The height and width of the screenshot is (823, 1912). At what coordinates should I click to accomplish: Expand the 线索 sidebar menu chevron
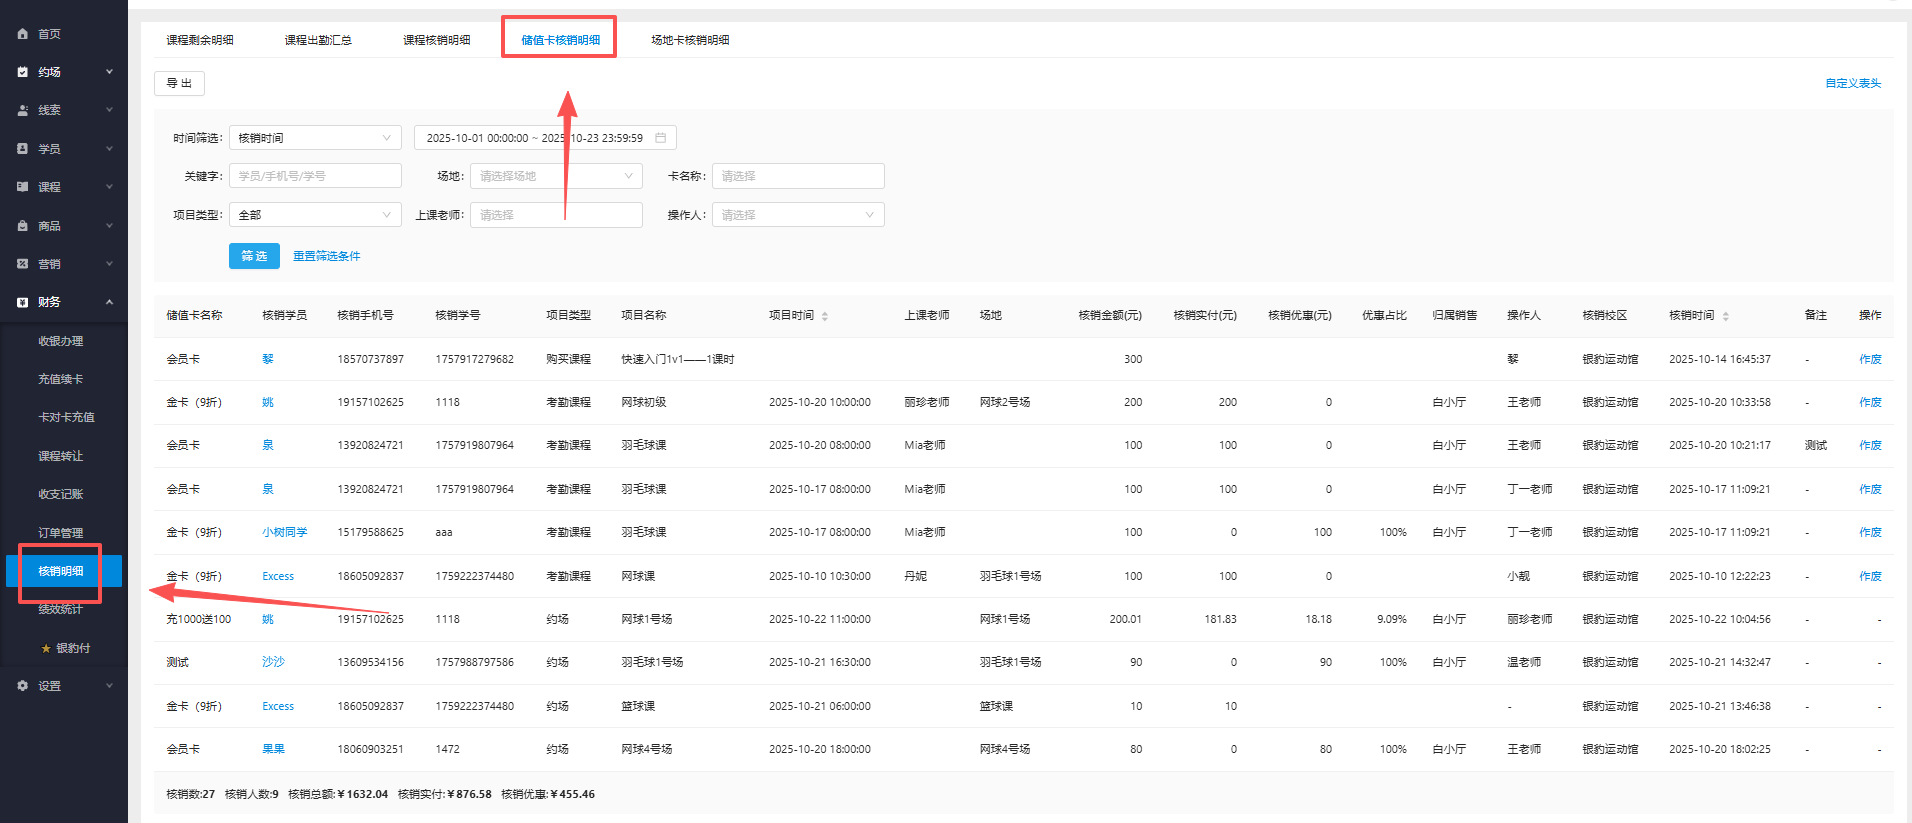pos(109,110)
